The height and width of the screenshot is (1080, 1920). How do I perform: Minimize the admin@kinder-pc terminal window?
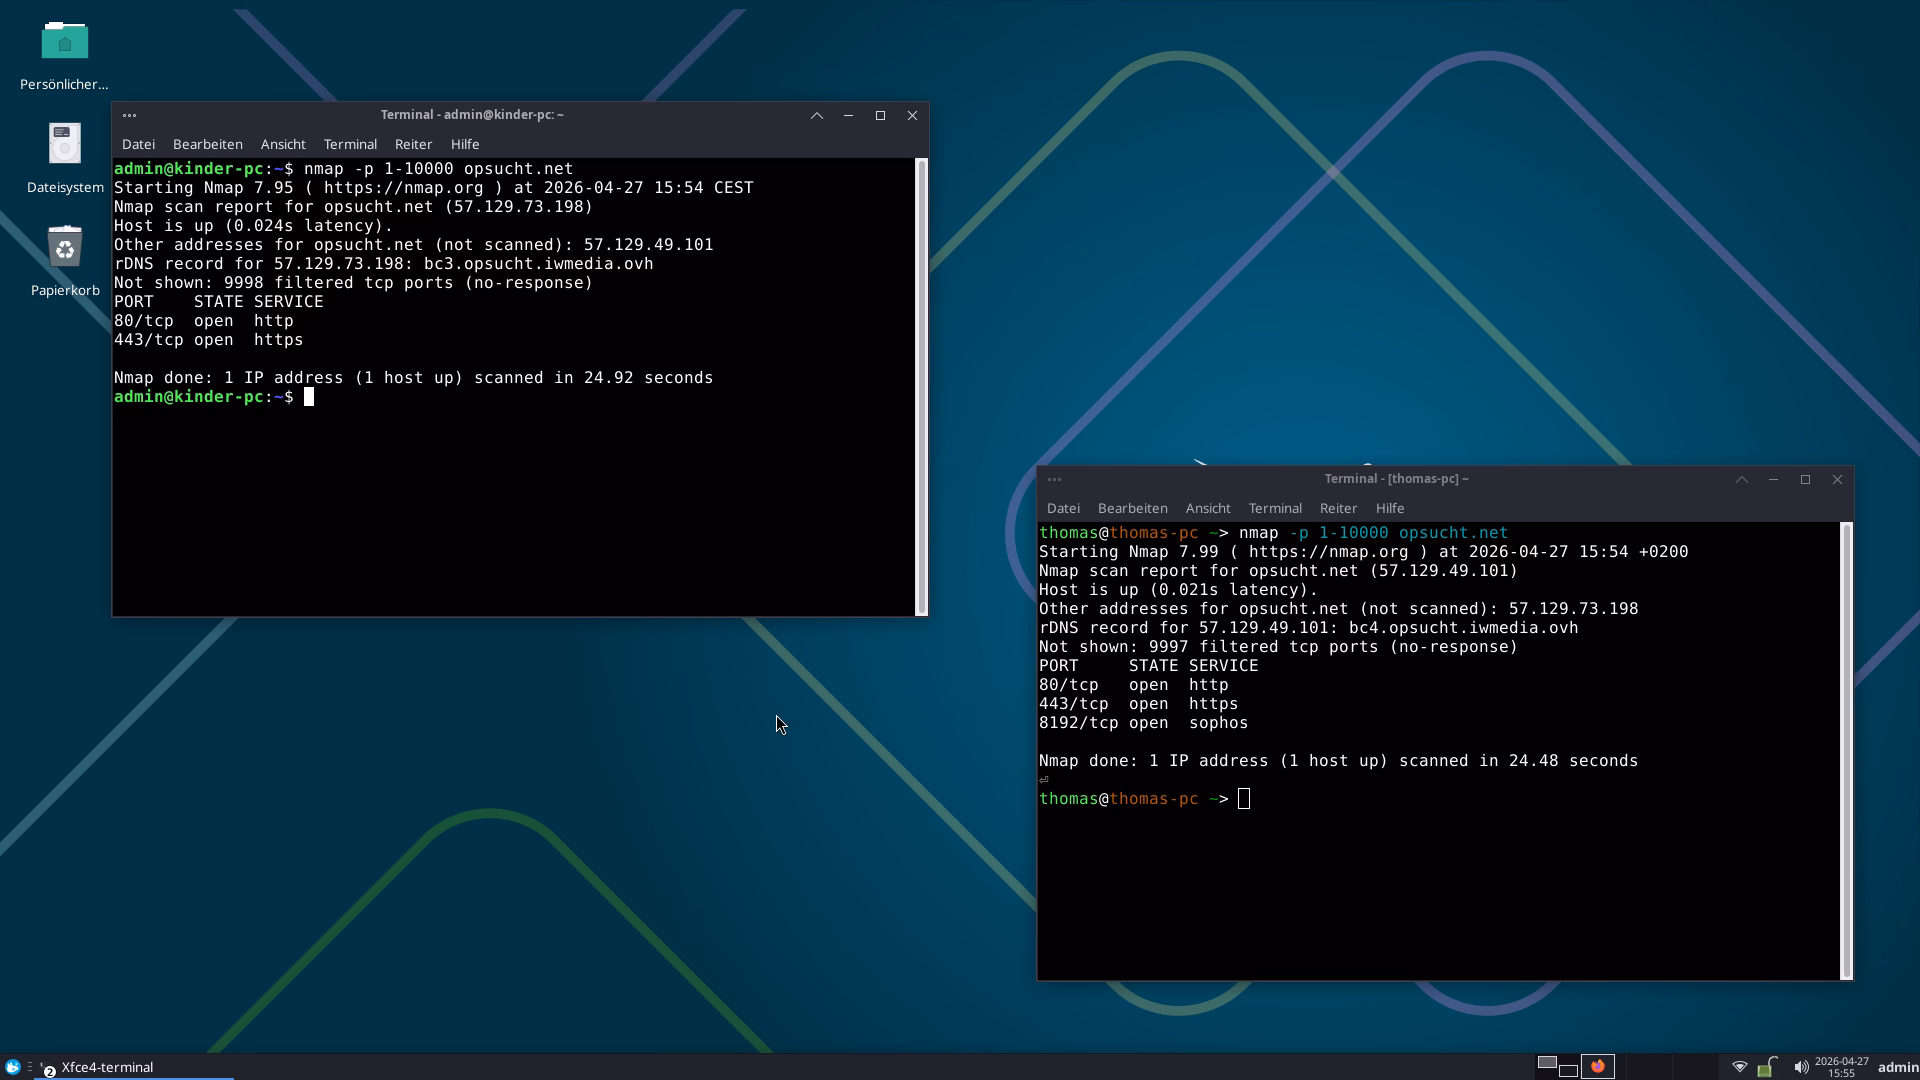click(x=849, y=115)
